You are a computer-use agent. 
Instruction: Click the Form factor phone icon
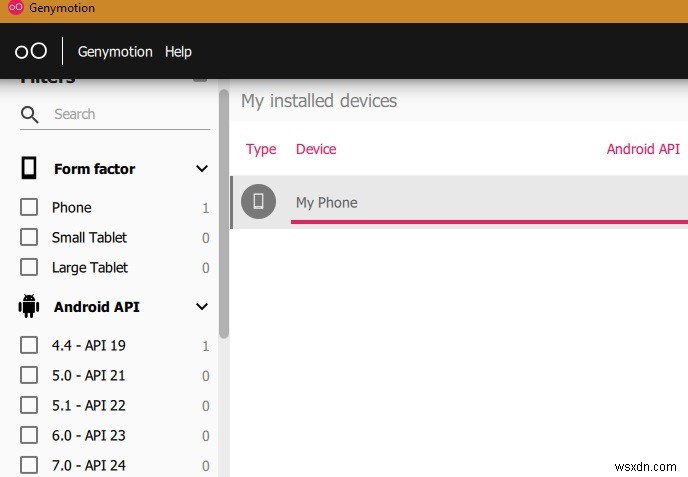pyautogui.click(x=29, y=168)
